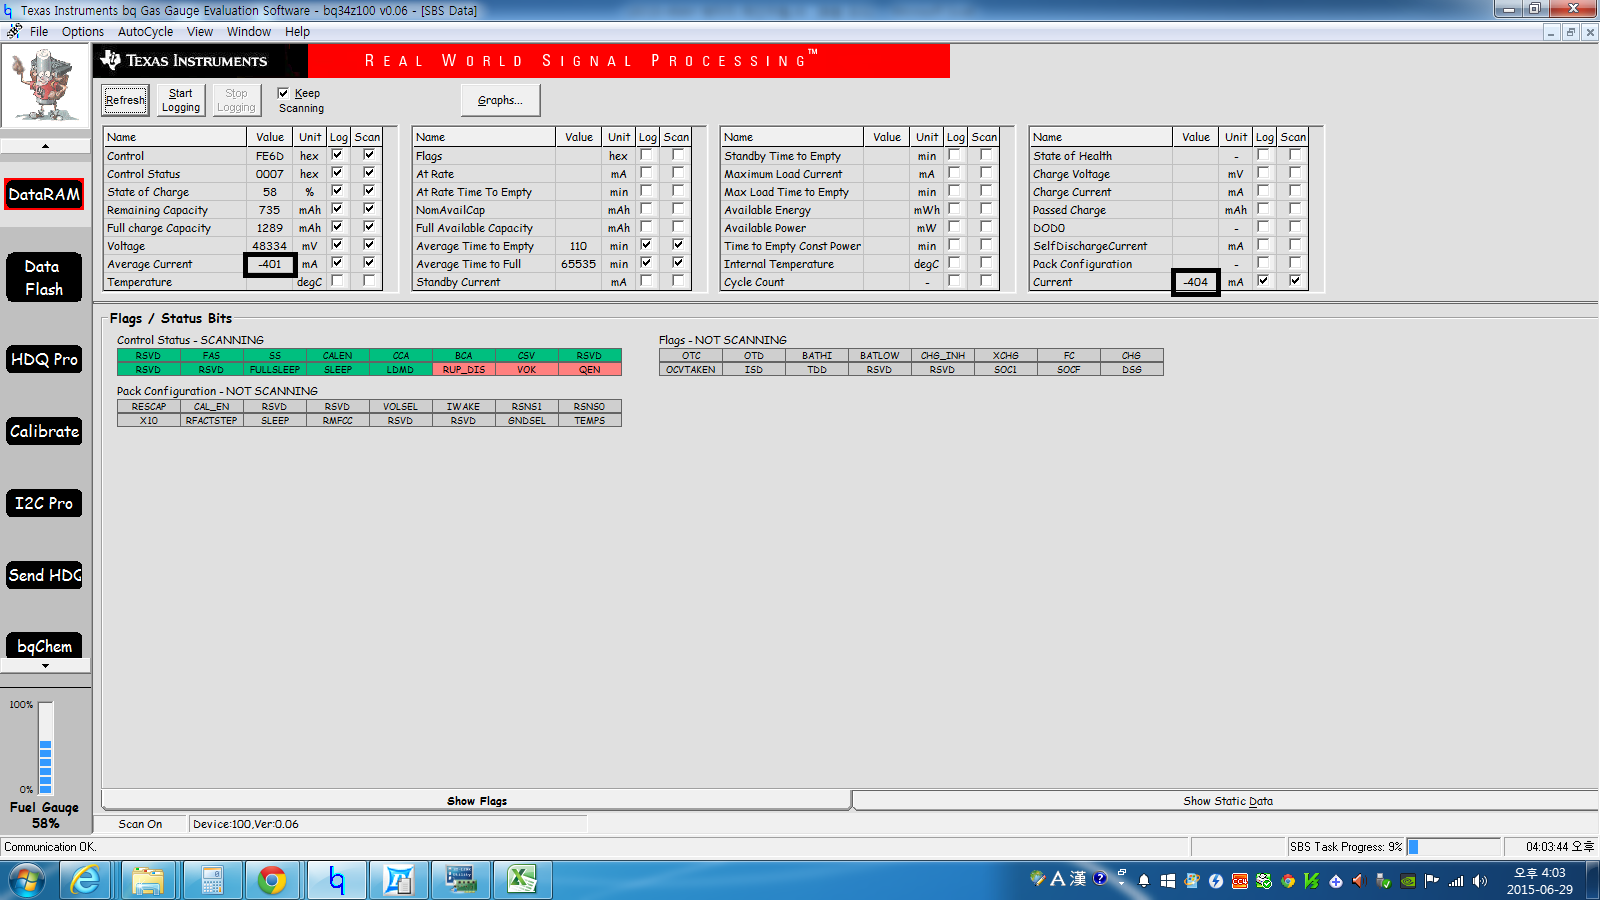The width and height of the screenshot is (1600, 900).
Task: Click the Windows logo tray icon
Action: 1168,881
